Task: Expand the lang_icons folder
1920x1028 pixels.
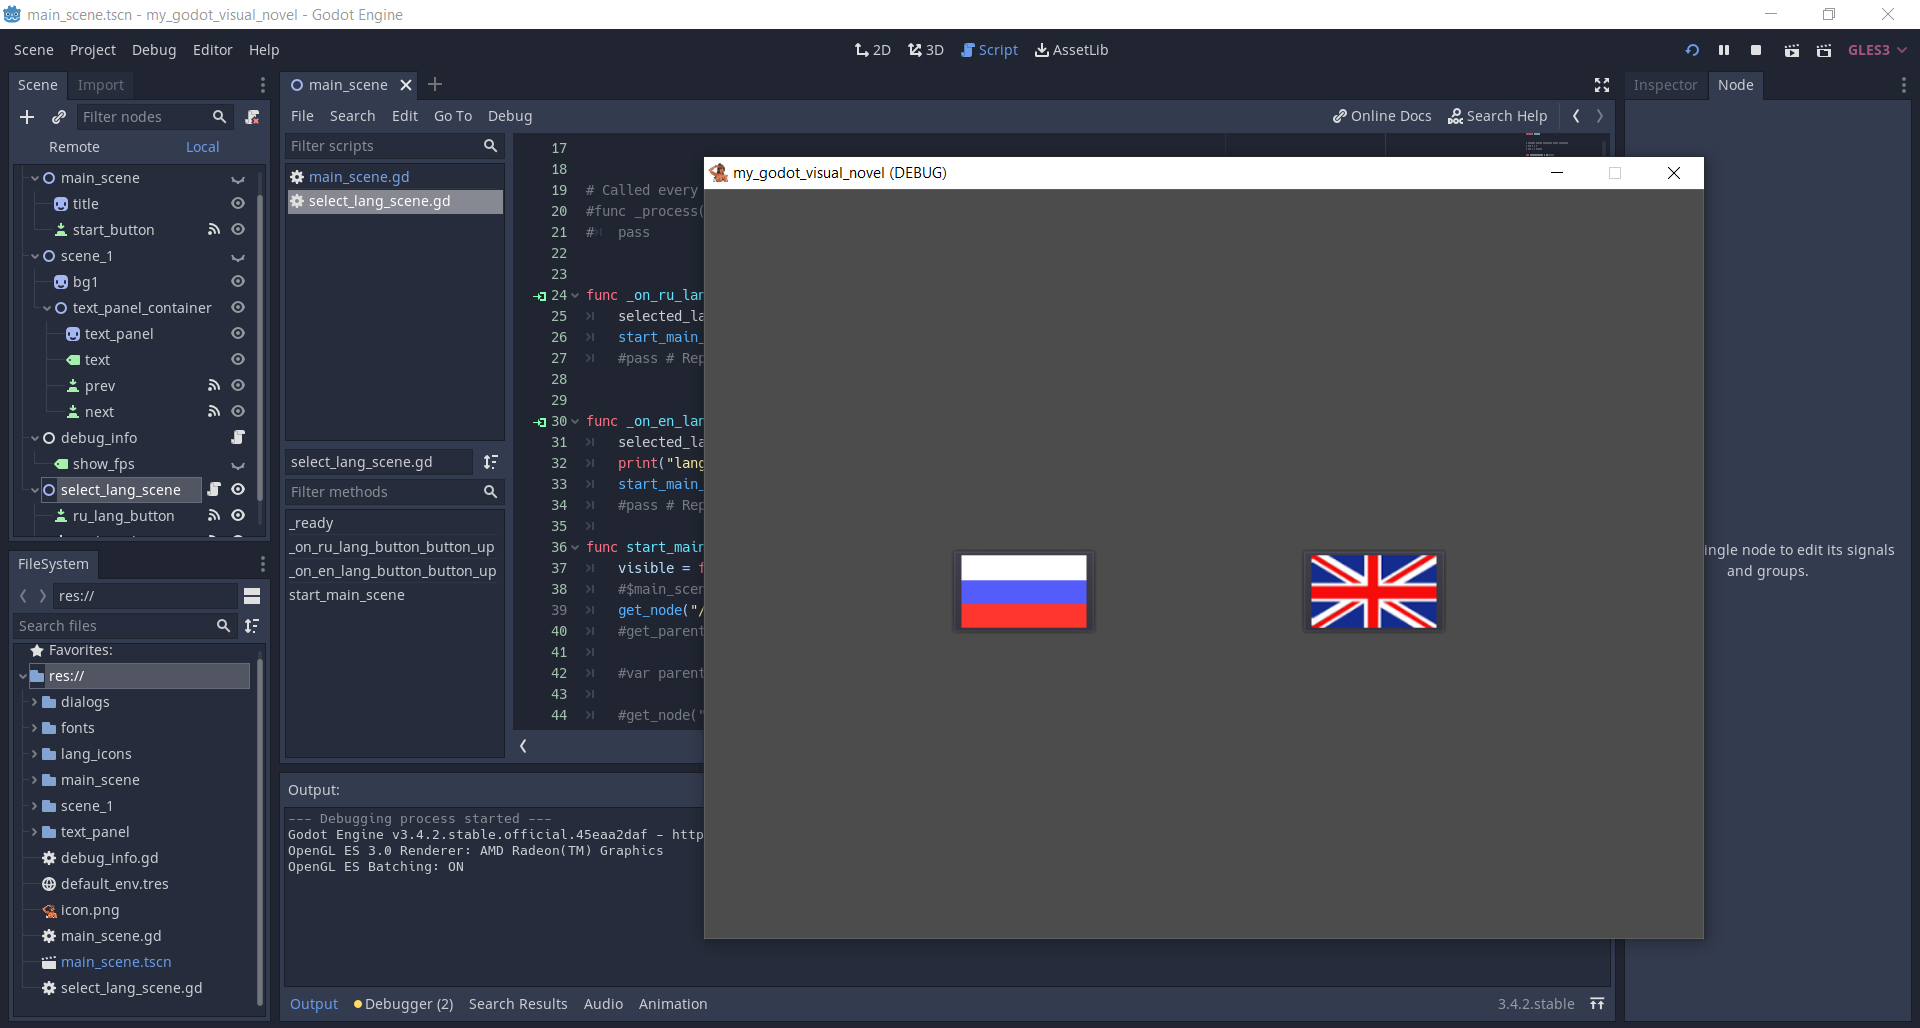Action: coord(34,754)
